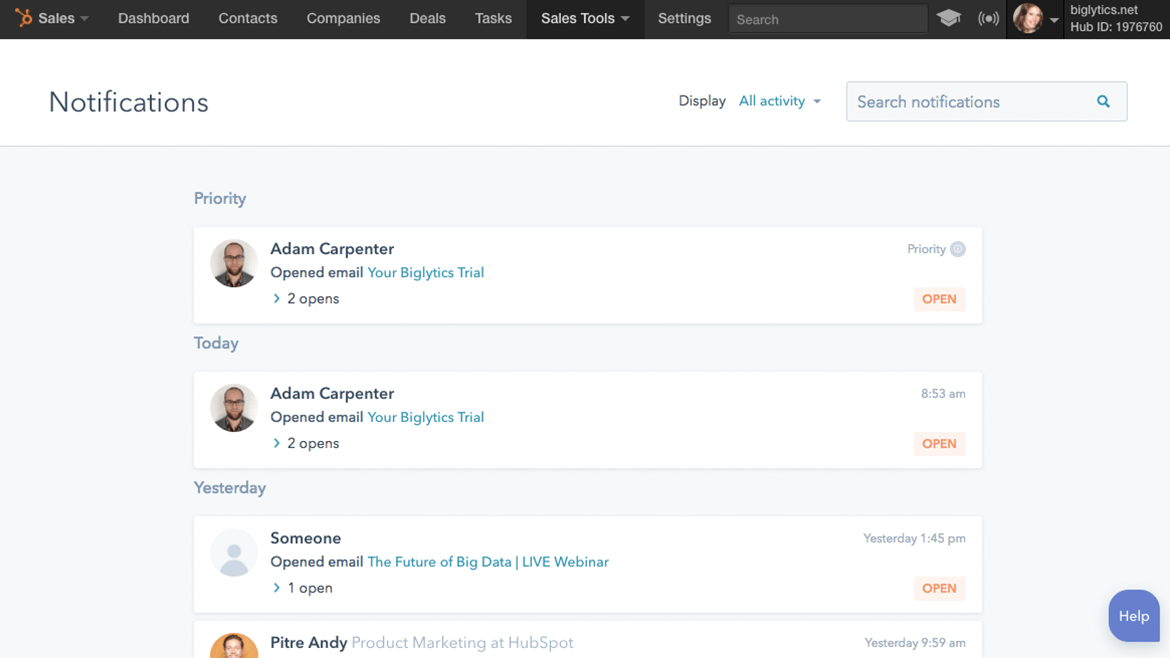Click the Priority info icon
Viewport: 1170px width, 658px height.
(957, 249)
